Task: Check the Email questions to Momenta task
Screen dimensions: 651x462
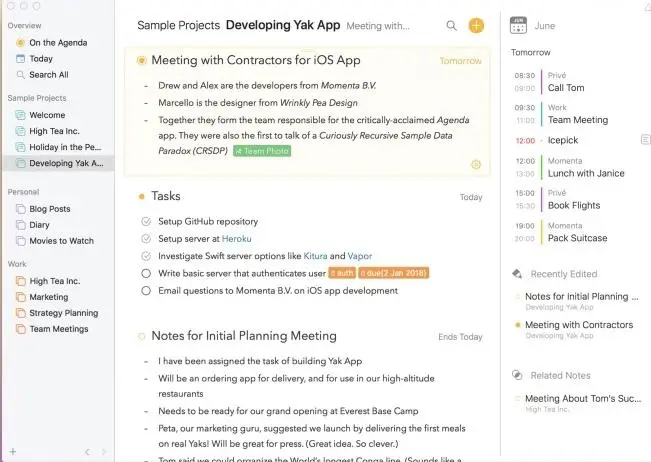Action: point(146,291)
